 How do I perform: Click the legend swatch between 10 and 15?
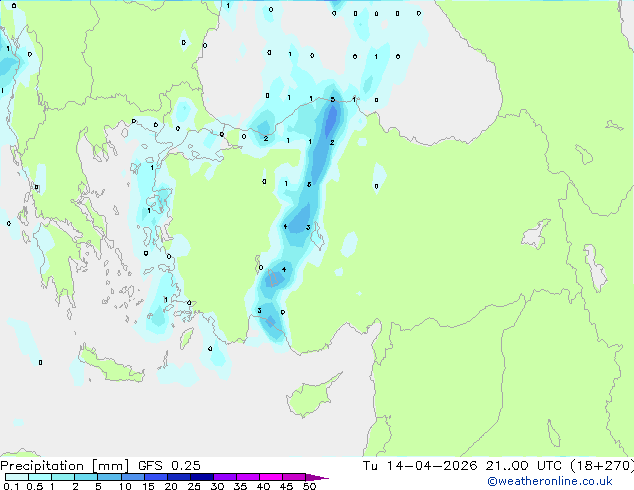(x=132, y=477)
